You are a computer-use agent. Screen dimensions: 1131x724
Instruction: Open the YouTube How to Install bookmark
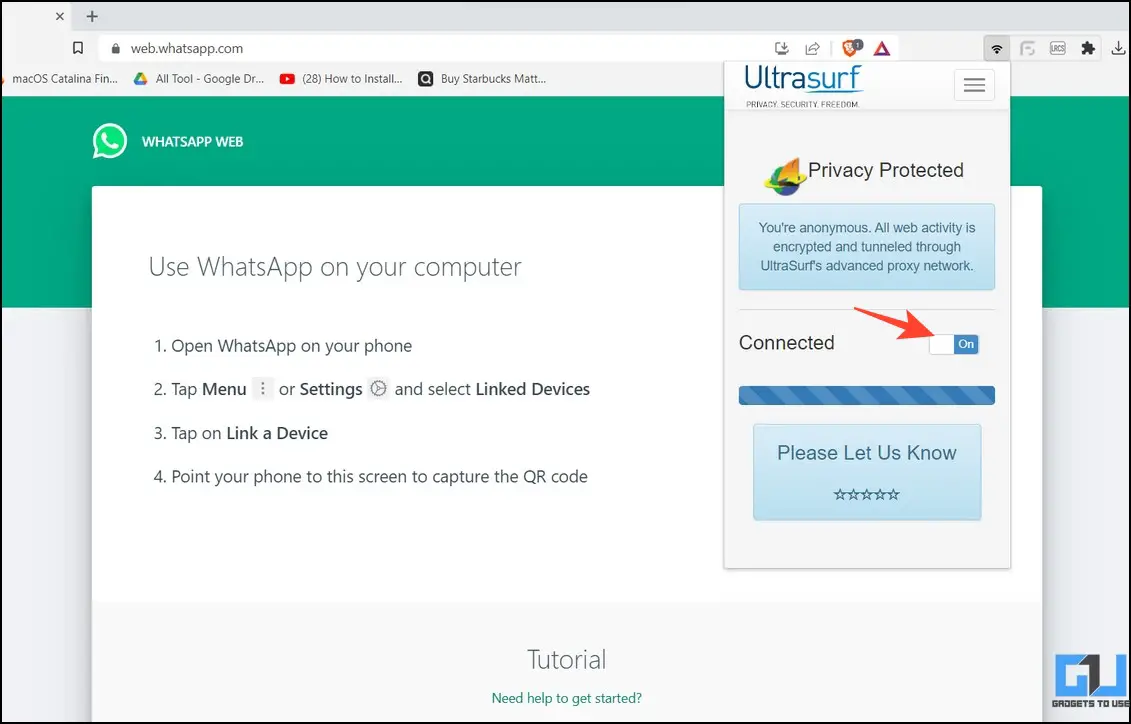coord(341,79)
